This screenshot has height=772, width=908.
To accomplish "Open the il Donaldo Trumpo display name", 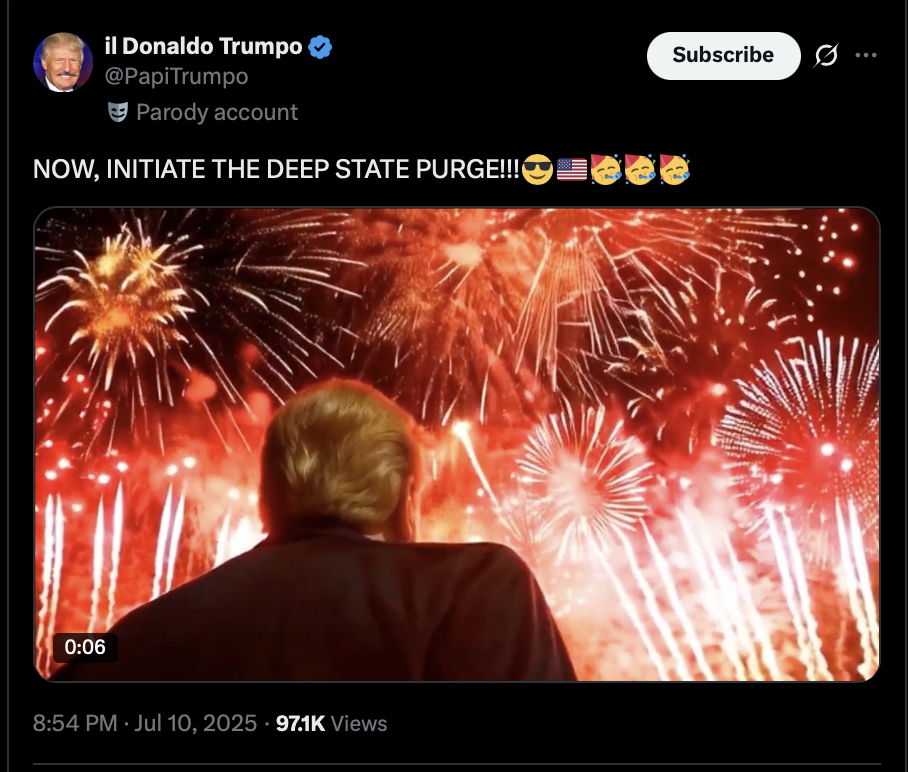I will (203, 46).
